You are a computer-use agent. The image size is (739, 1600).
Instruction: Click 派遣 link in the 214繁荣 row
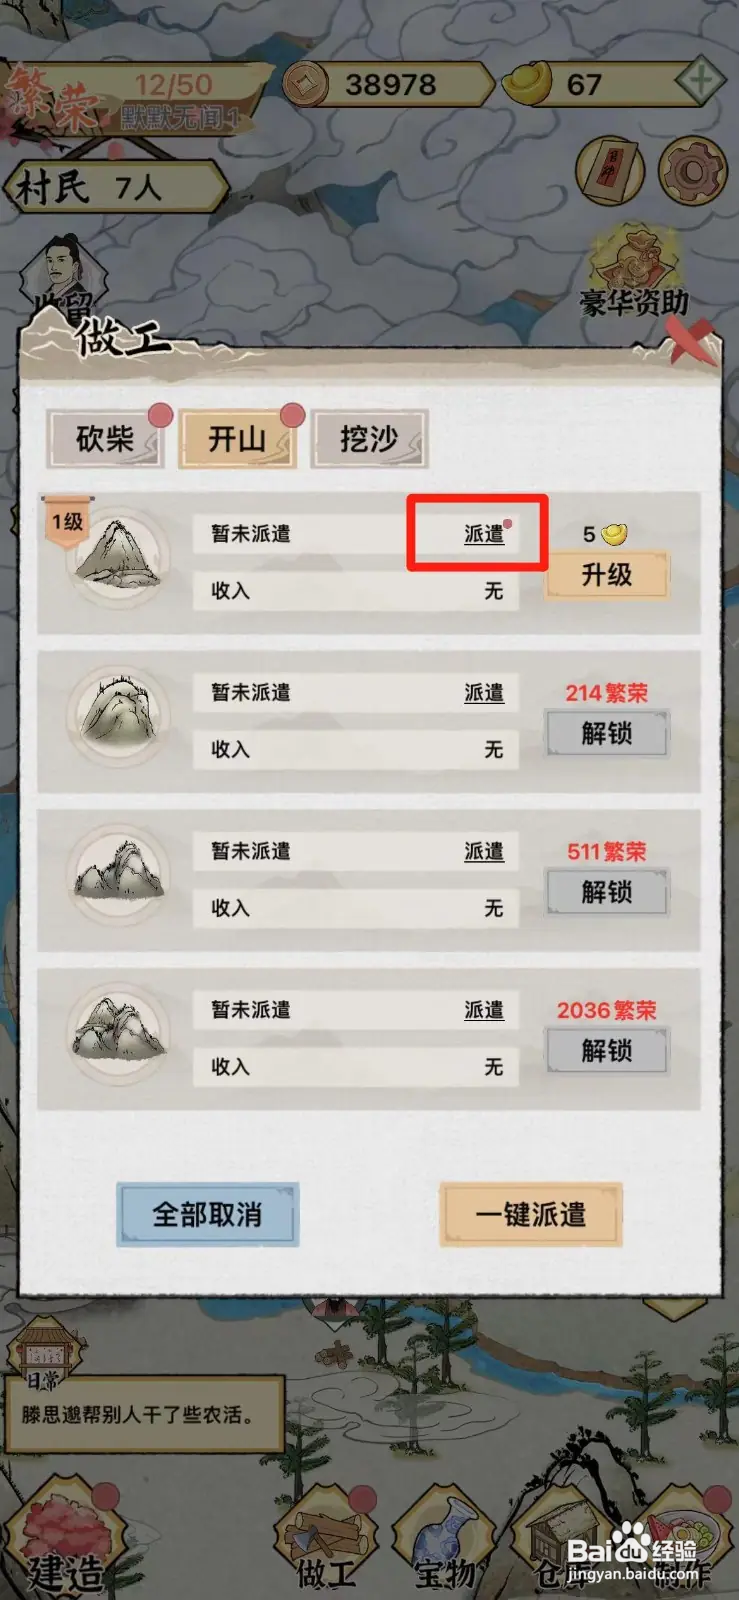(484, 693)
